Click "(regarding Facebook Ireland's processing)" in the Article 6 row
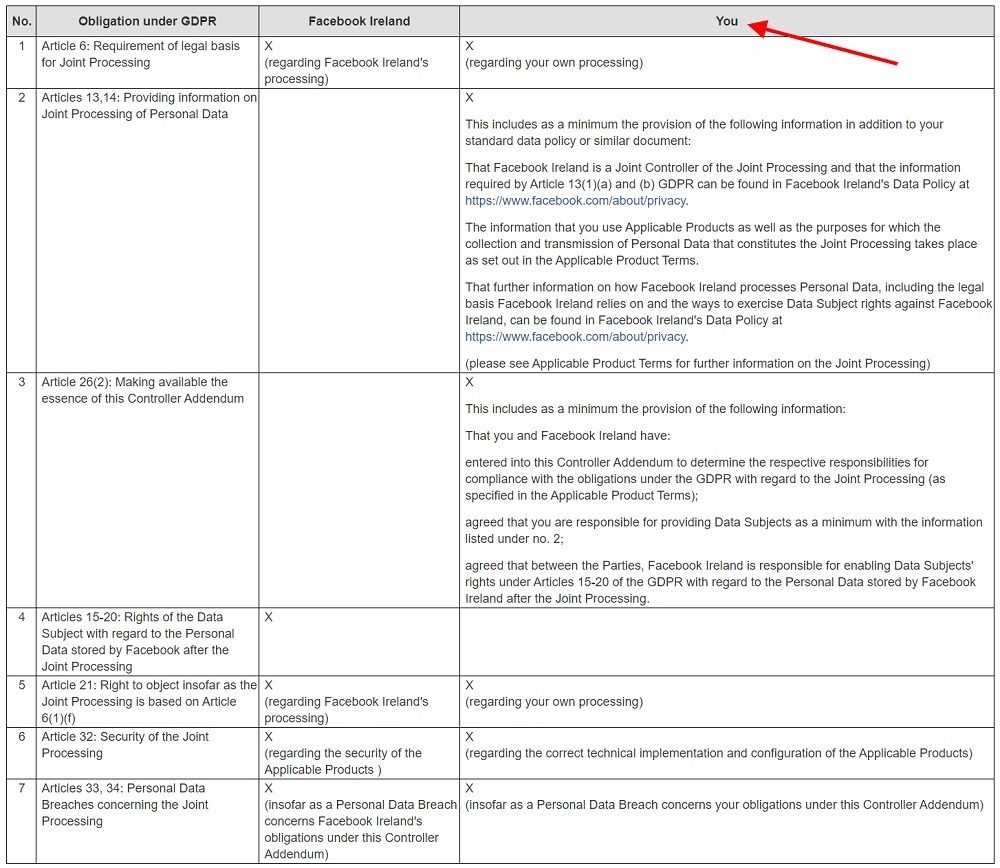This screenshot has width=1000, height=868. pyautogui.click(x=346, y=71)
